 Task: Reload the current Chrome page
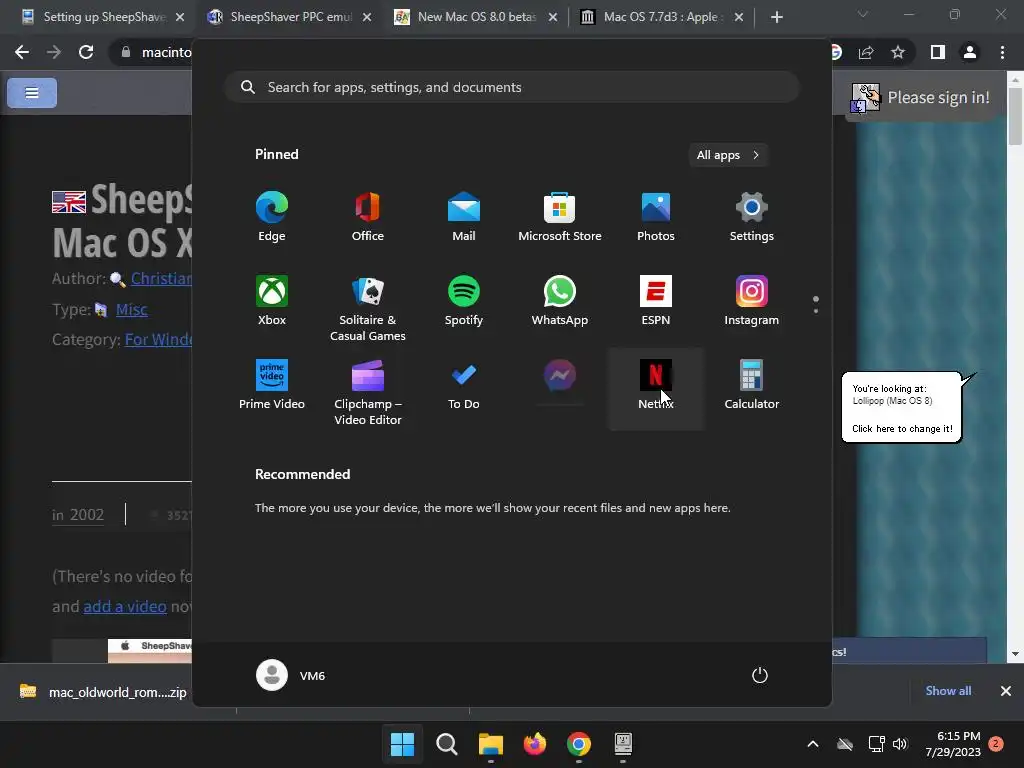click(x=86, y=52)
